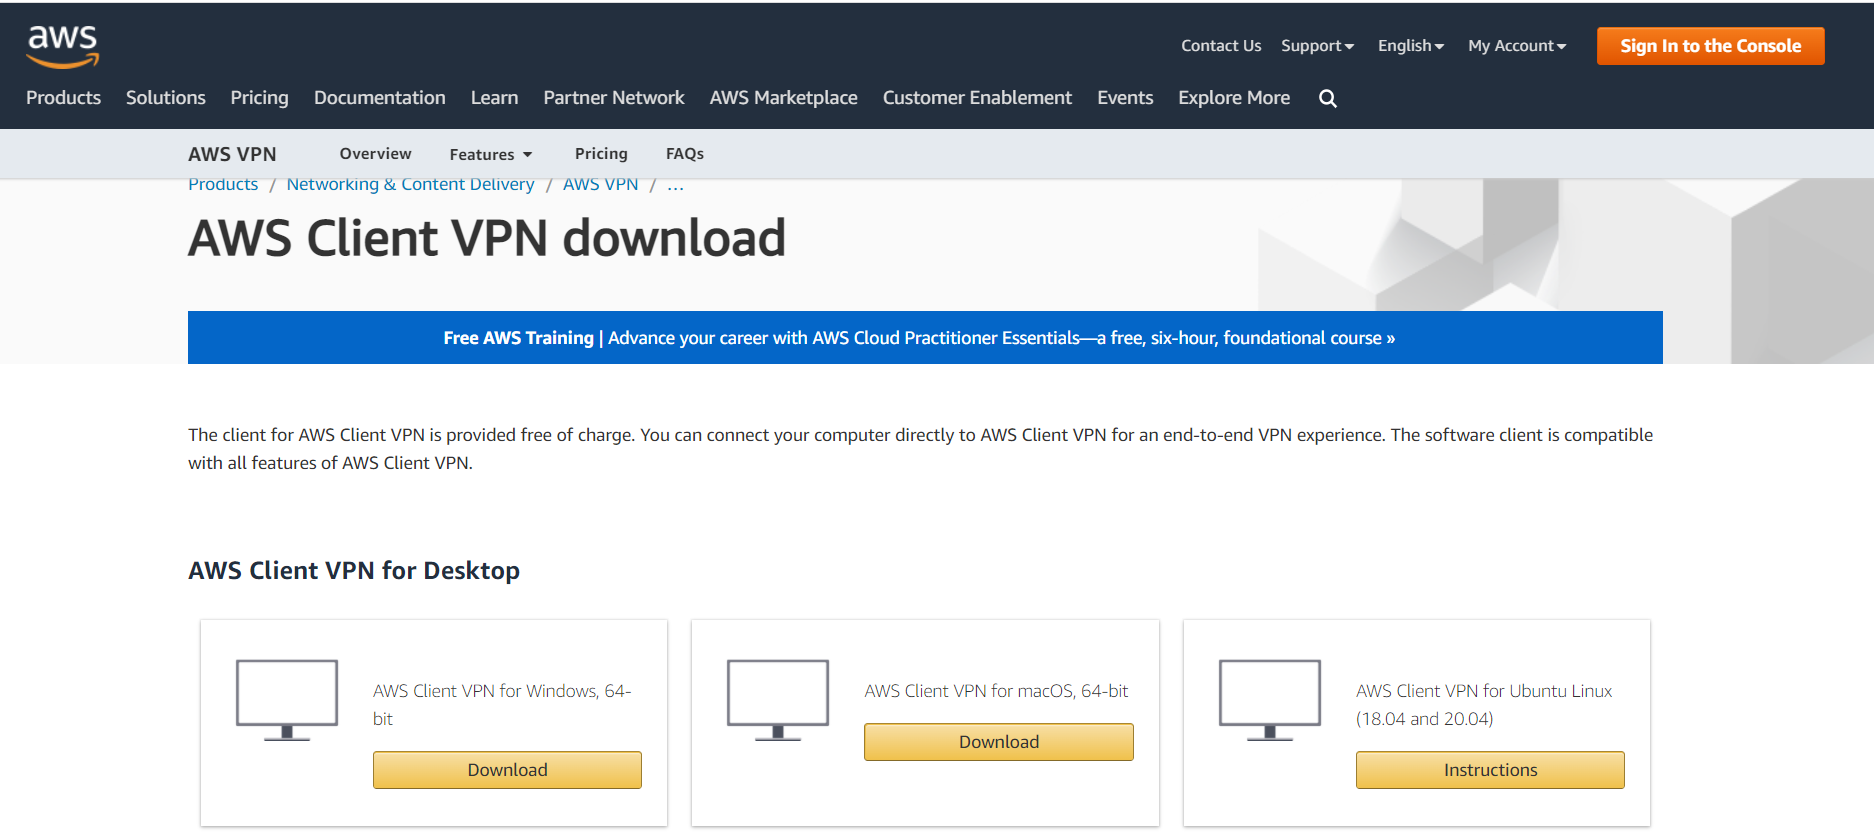This screenshot has height=834, width=1874.
Task: Click the AWS logo in the header
Action: [x=62, y=46]
